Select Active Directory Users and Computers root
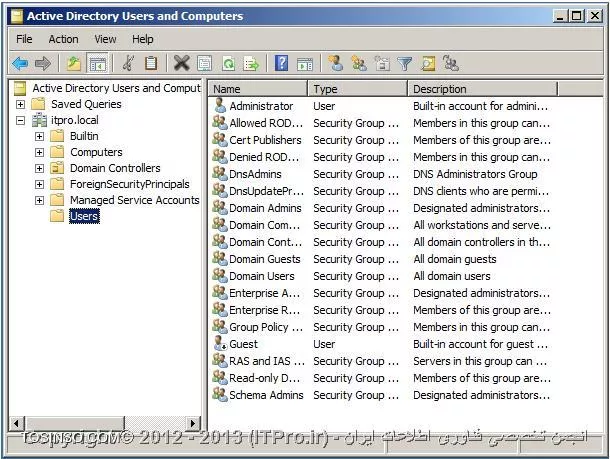Viewport: 610px width, 459px height. click(x=116, y=88)
